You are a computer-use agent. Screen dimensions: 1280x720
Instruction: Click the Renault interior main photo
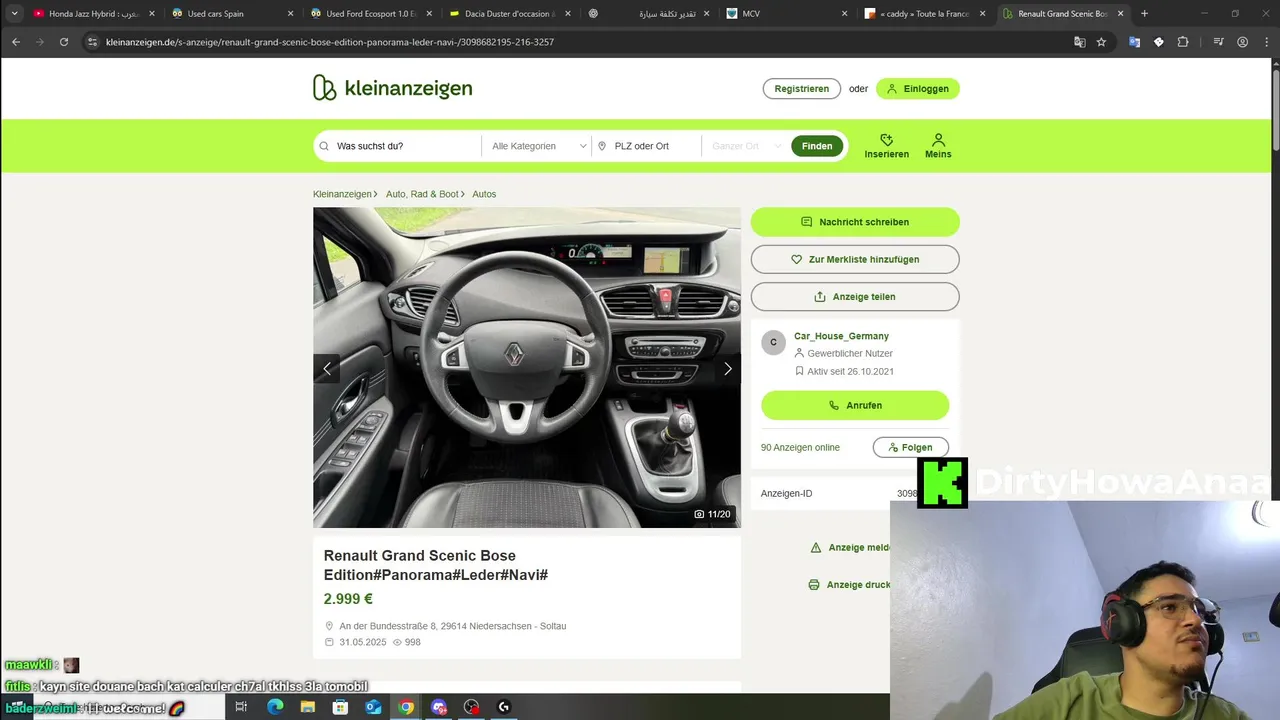[x=527, y=367]
